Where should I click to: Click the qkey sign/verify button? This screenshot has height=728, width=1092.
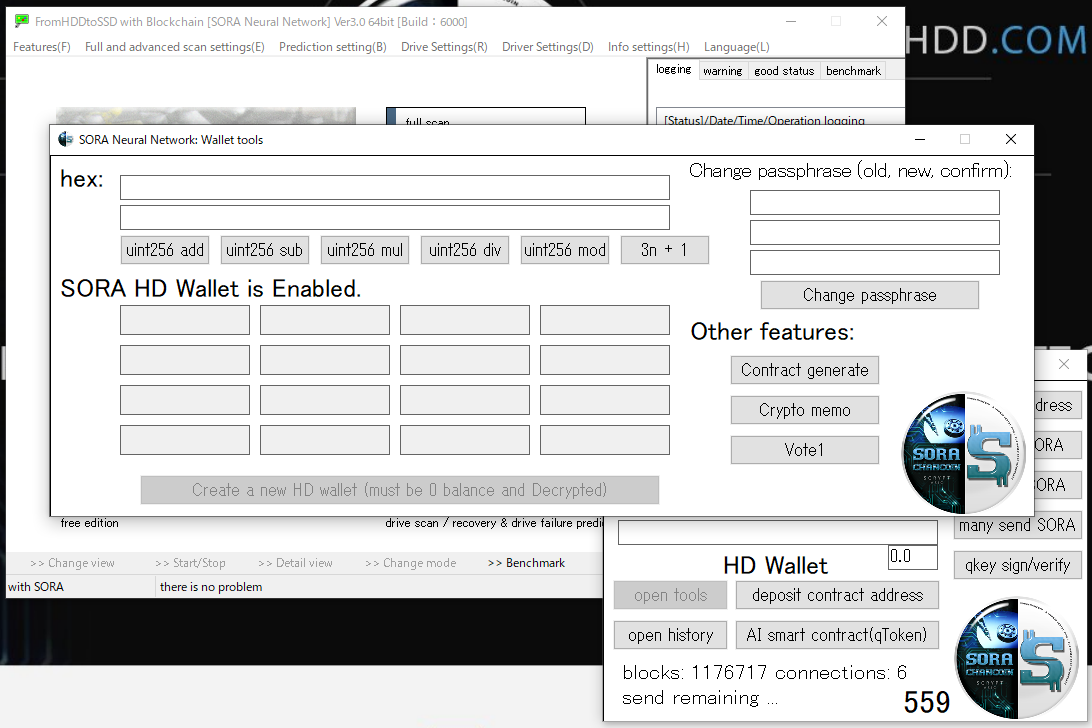[1017, 565]
